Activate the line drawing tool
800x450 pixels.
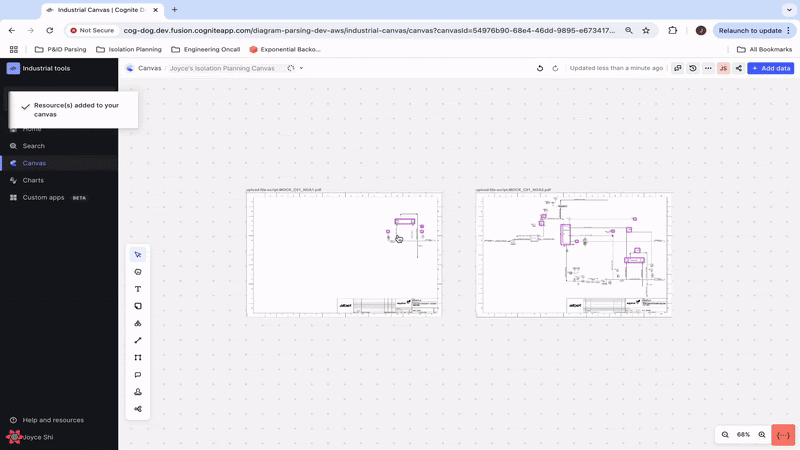138,340
